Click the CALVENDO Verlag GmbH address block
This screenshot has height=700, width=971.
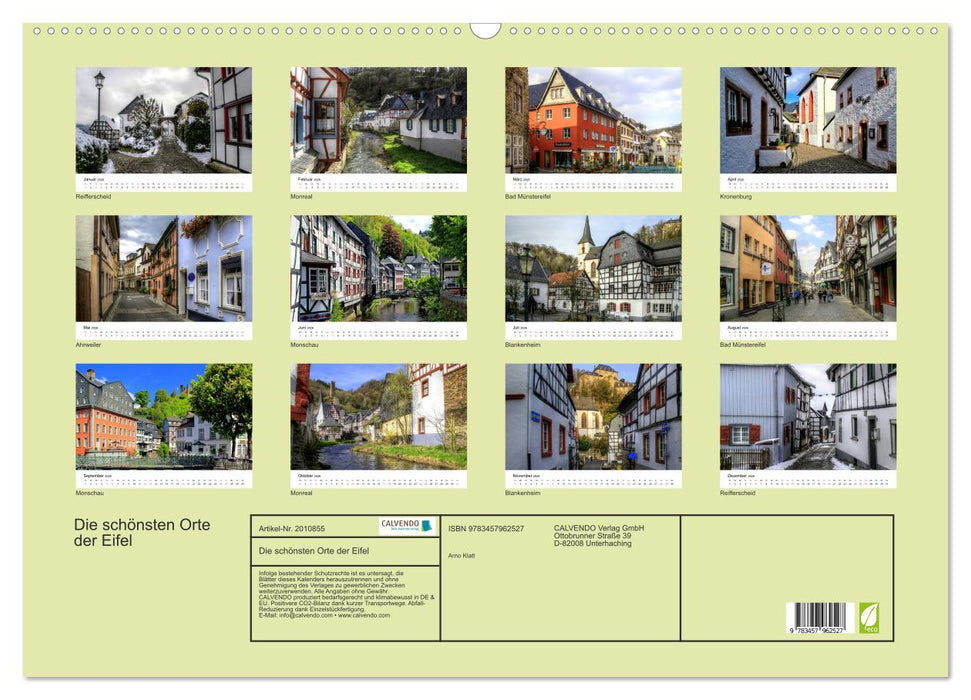point(597,534)
